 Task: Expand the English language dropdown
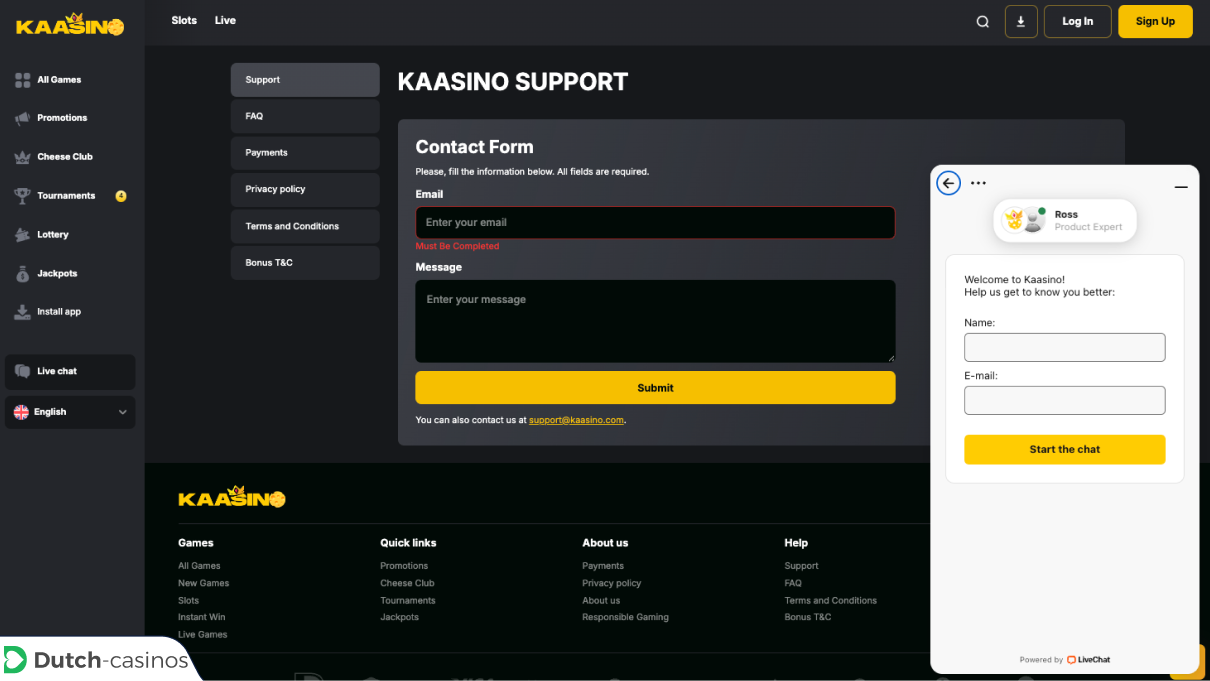(70, 412)
